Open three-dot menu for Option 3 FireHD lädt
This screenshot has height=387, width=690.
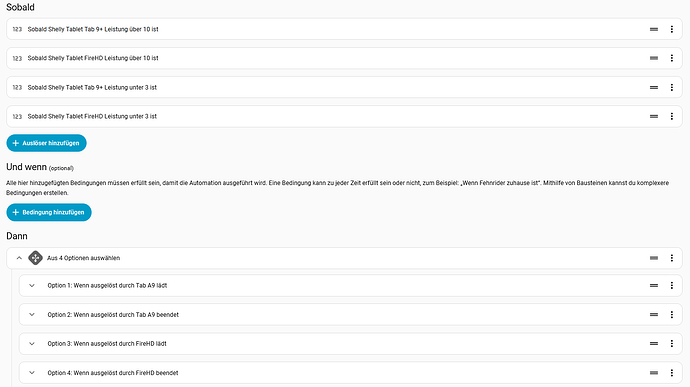tap(672, 343)
